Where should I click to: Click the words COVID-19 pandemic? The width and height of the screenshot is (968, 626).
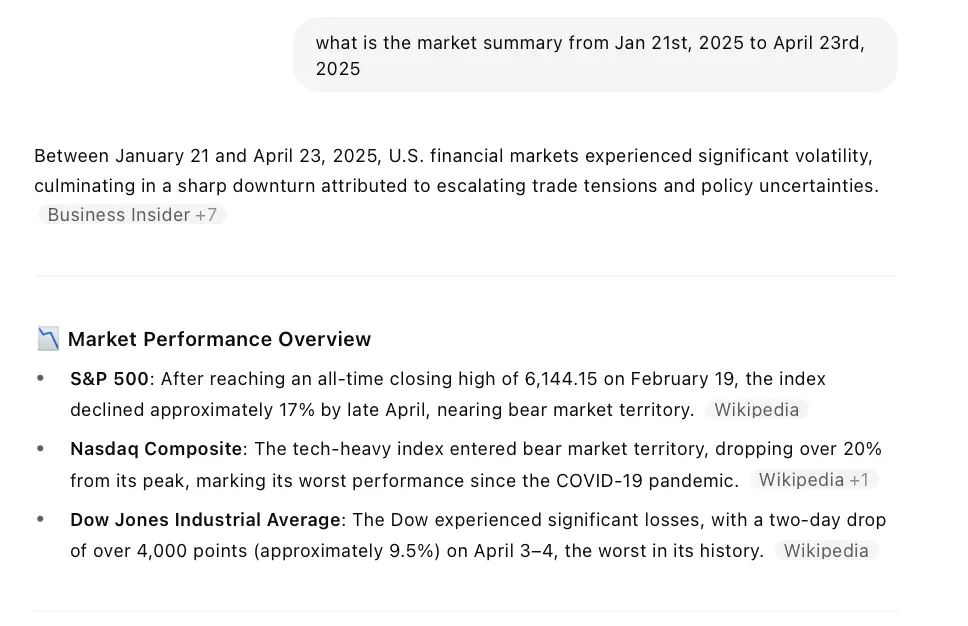[657, 480]
